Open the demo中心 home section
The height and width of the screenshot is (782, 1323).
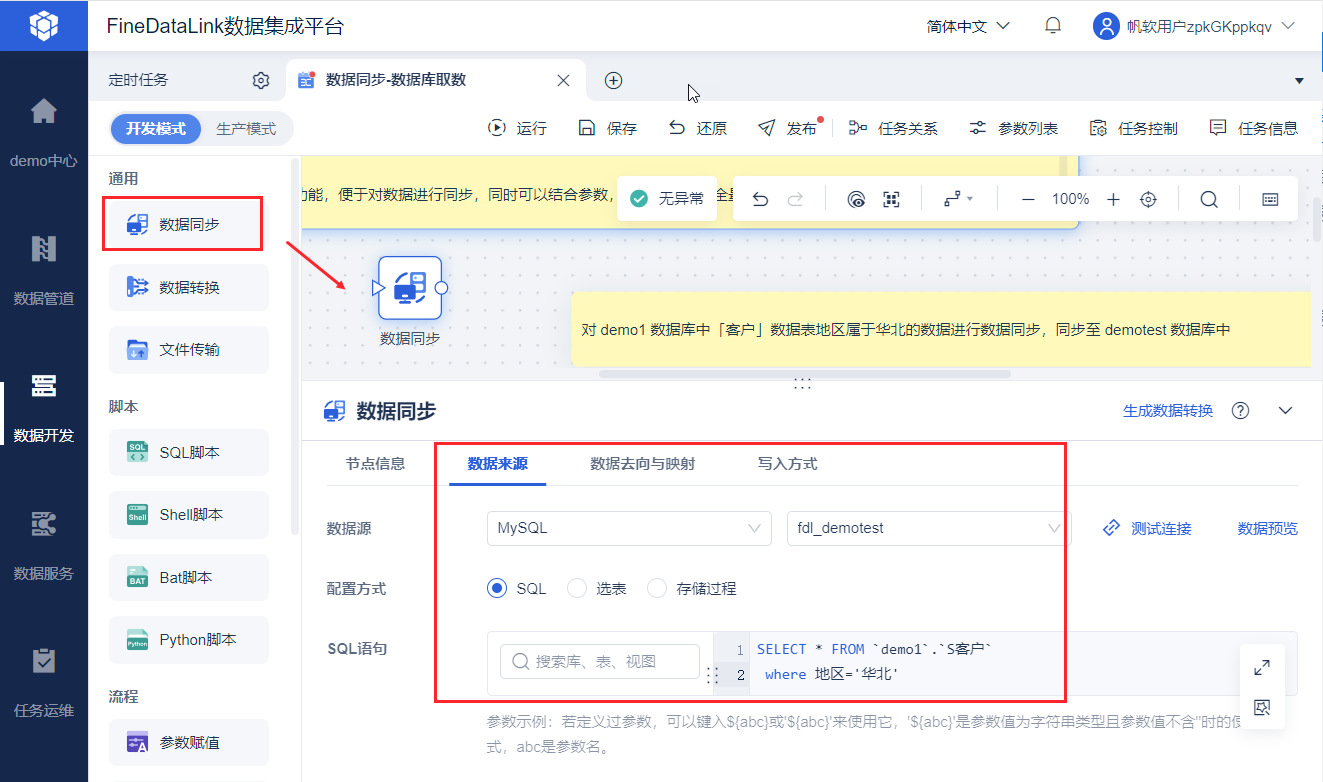[x=44, y=130]
